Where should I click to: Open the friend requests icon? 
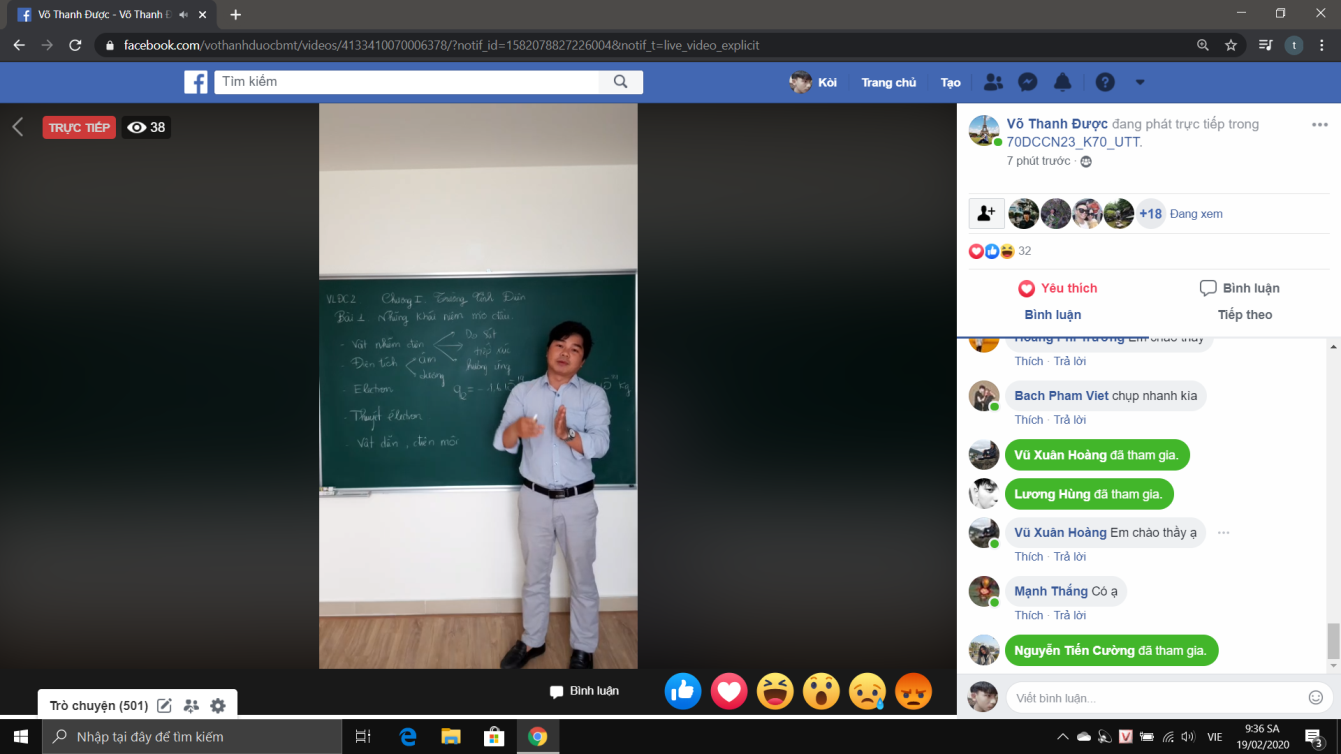click(993, 82)
